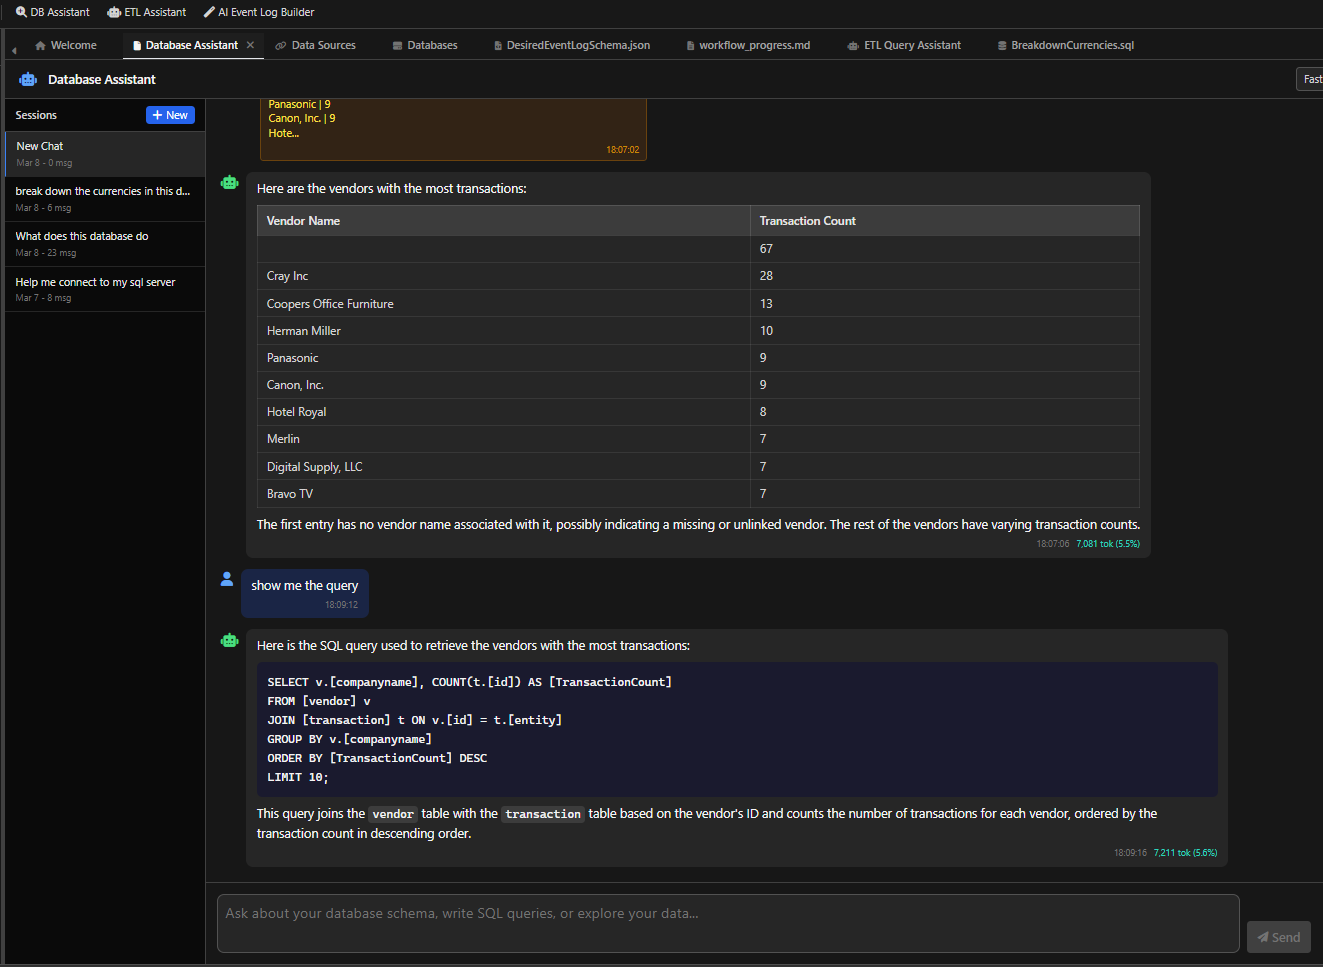This screenshot has width=1323, height=967.
Task: Click bot avatar next to SQL query answer
Action: pyautogui.click(x=230, y=640)
